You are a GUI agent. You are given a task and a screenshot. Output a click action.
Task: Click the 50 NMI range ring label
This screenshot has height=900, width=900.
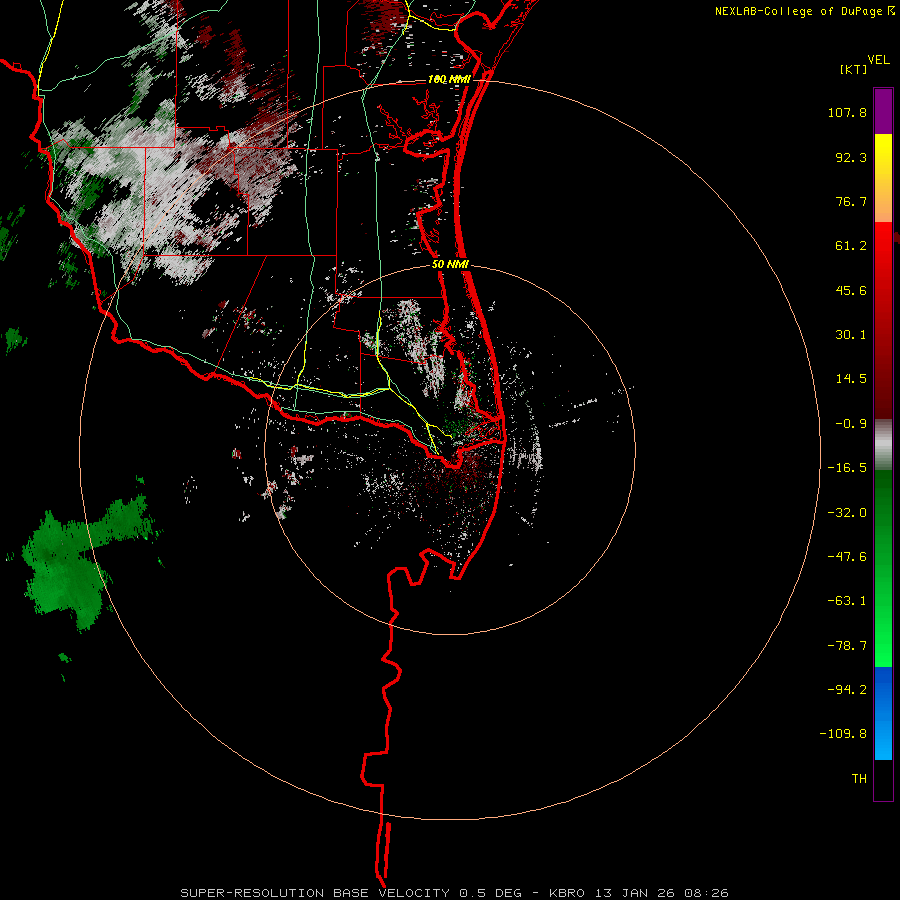click(x=450, y=264)
